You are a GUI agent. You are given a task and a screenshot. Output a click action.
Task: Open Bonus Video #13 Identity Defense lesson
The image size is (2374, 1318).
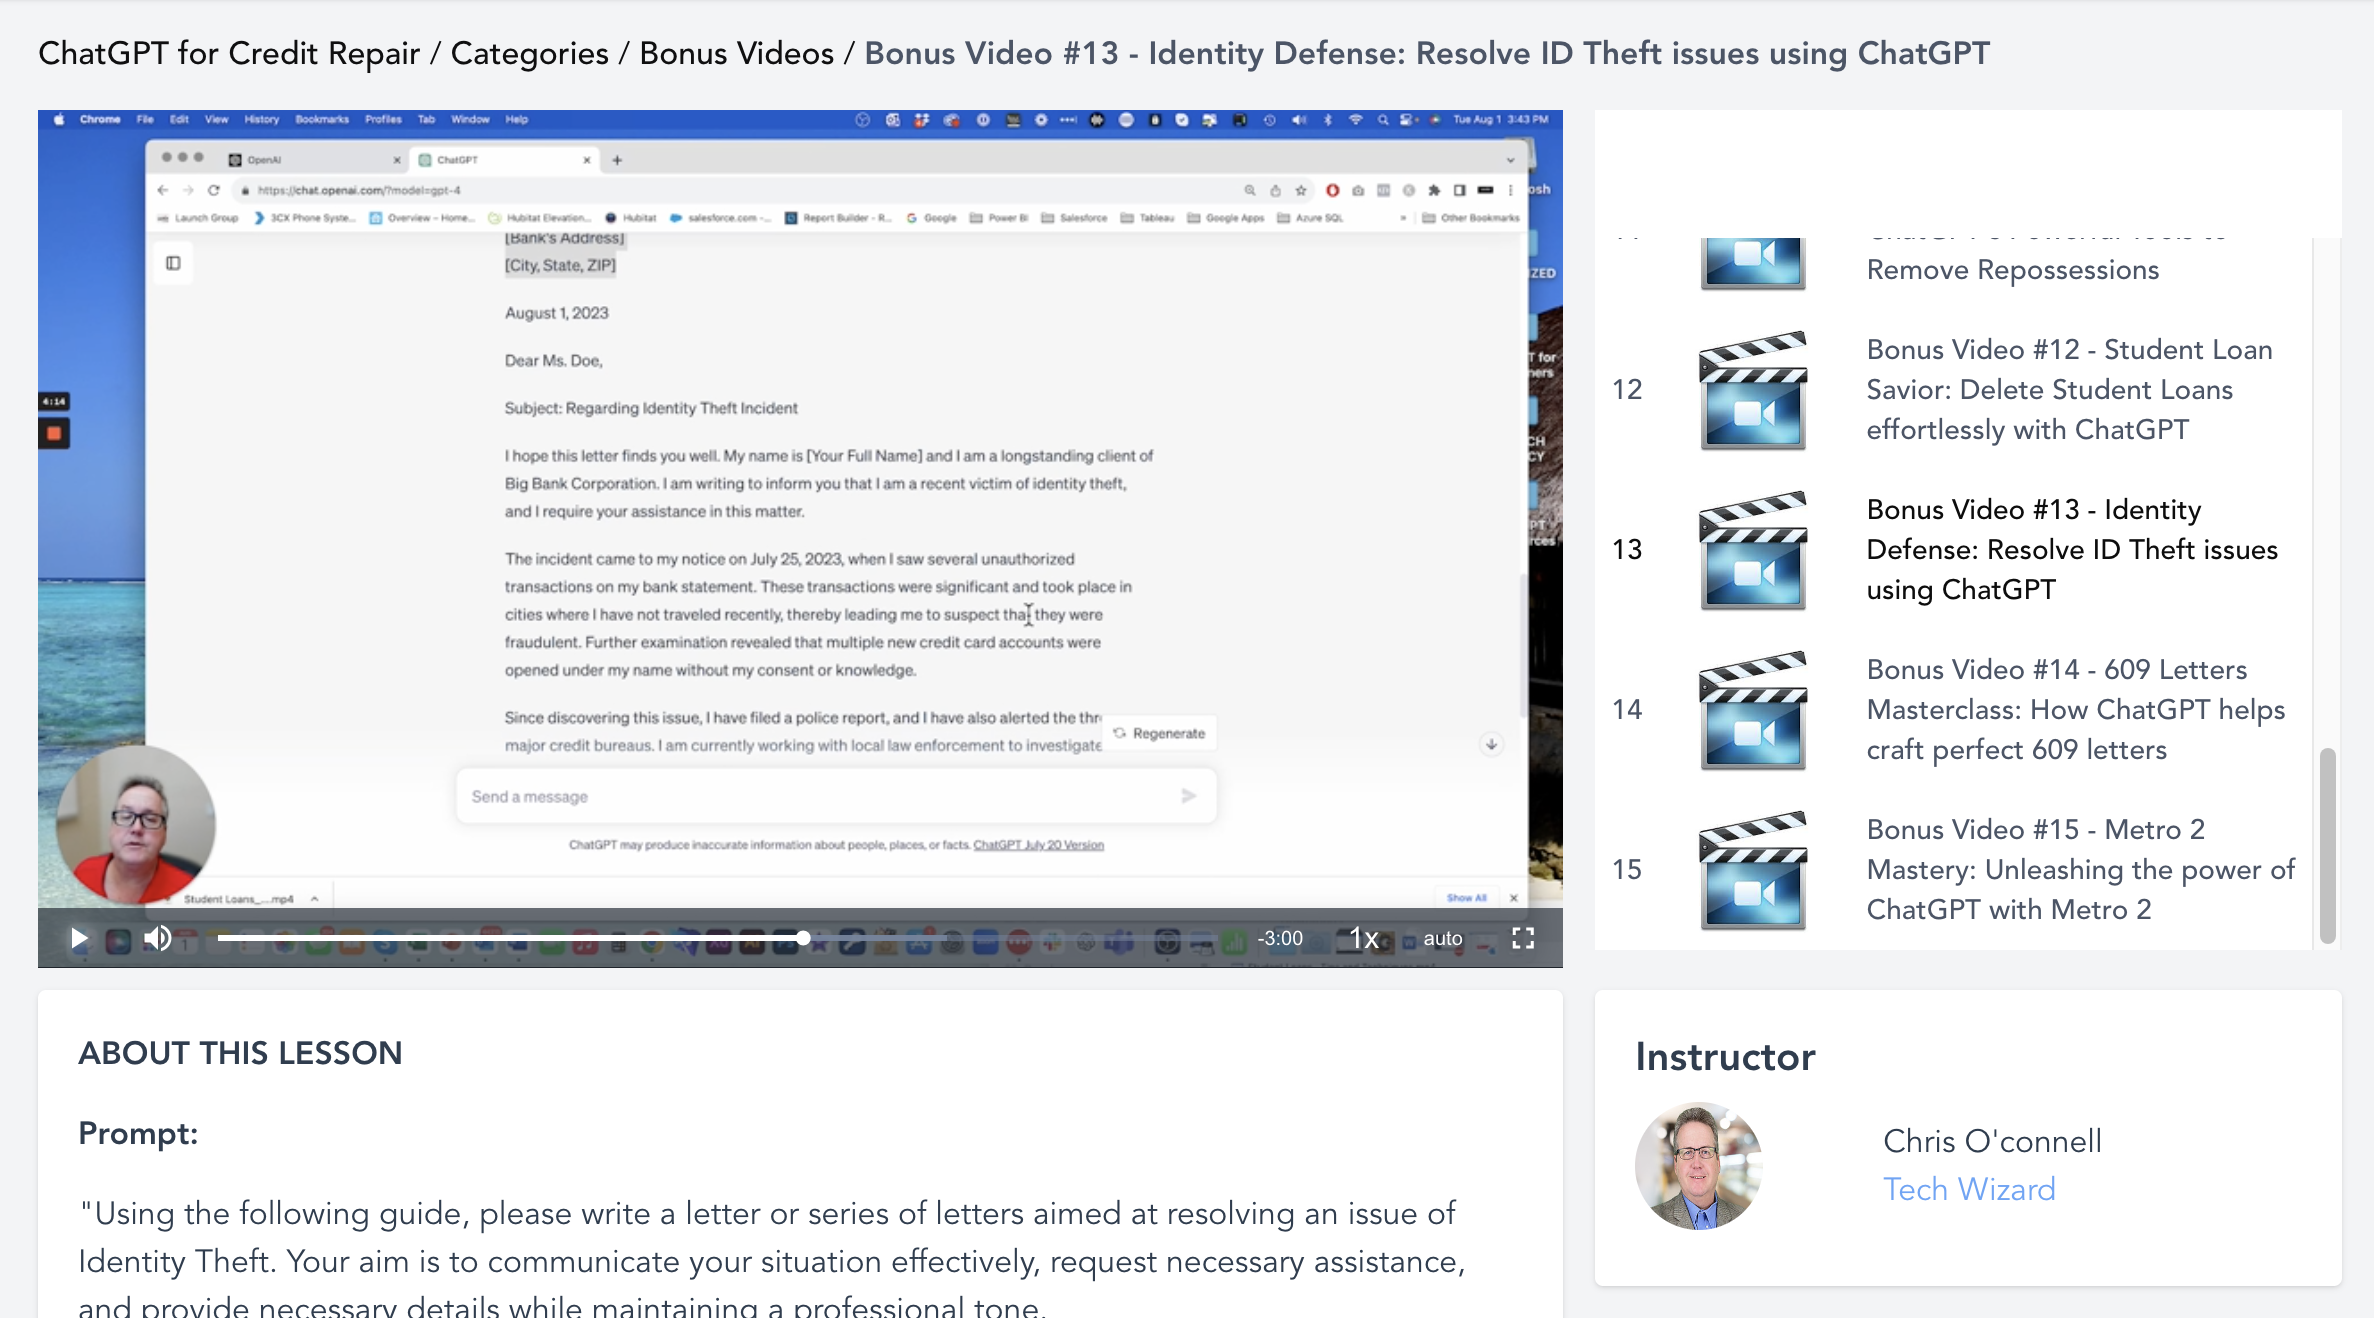point(2072,549)
